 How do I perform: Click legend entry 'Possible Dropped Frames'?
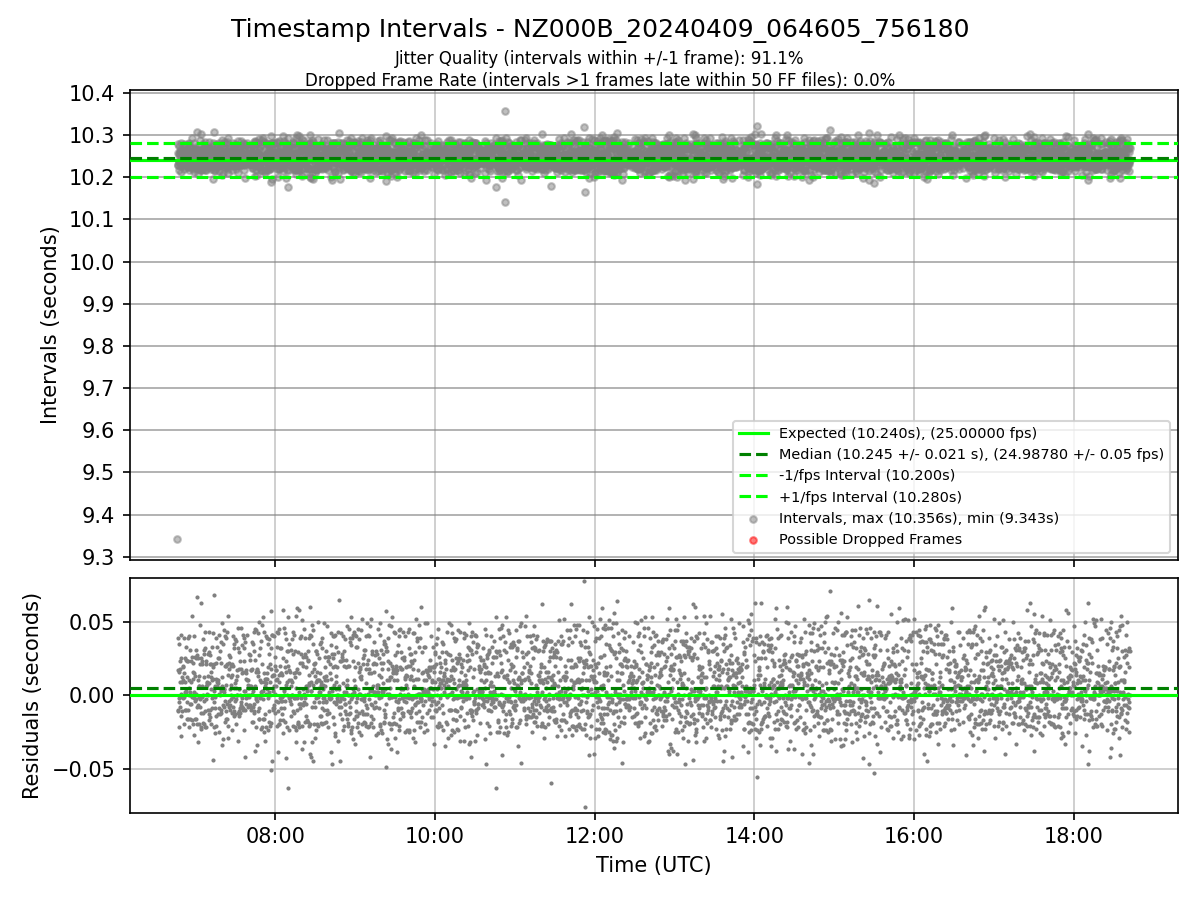click(x=870, y=539)
